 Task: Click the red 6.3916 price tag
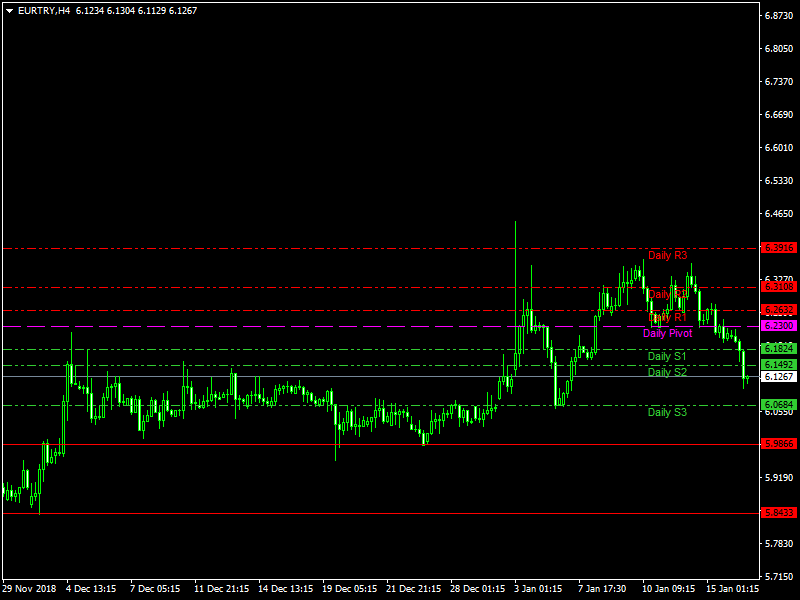779,247
